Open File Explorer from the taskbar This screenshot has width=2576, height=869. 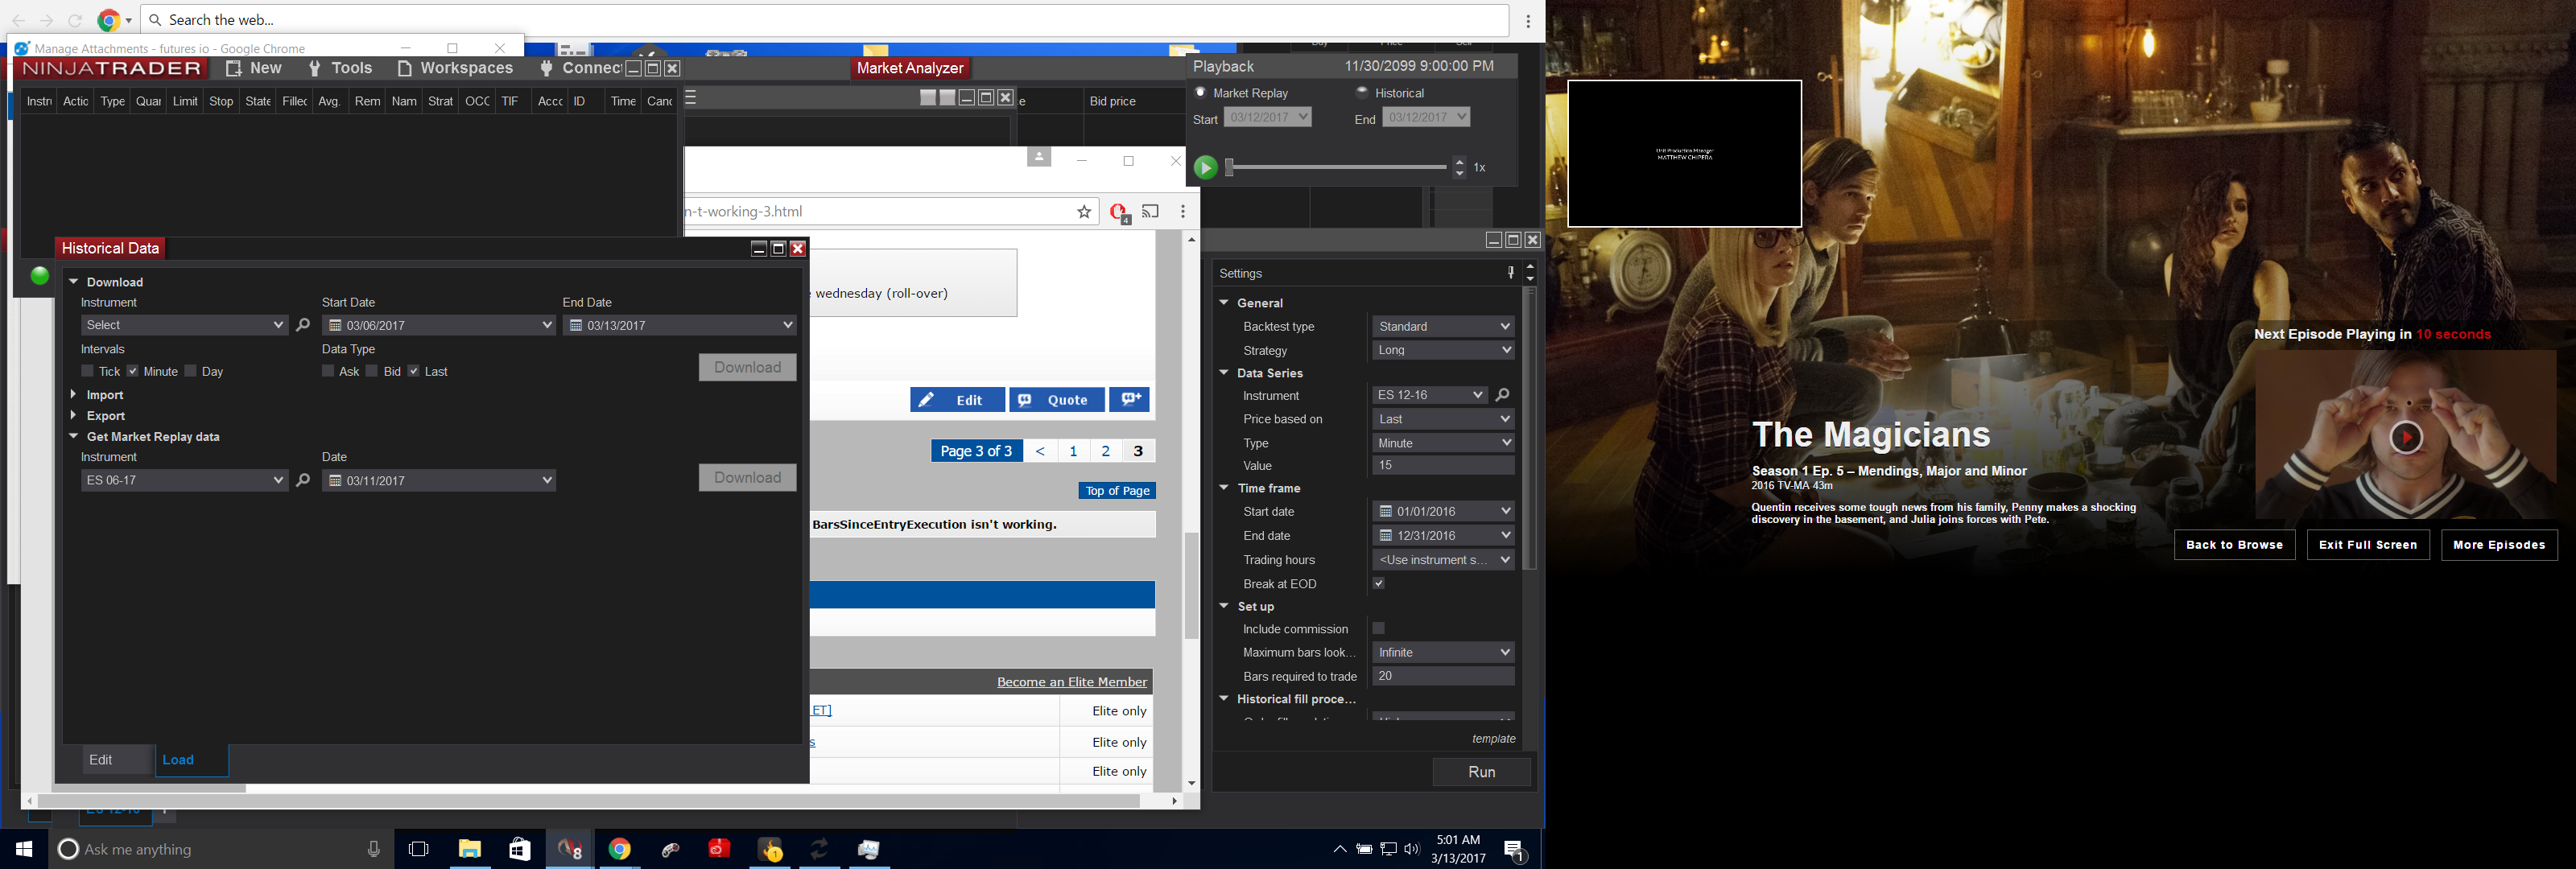[470, 849]
